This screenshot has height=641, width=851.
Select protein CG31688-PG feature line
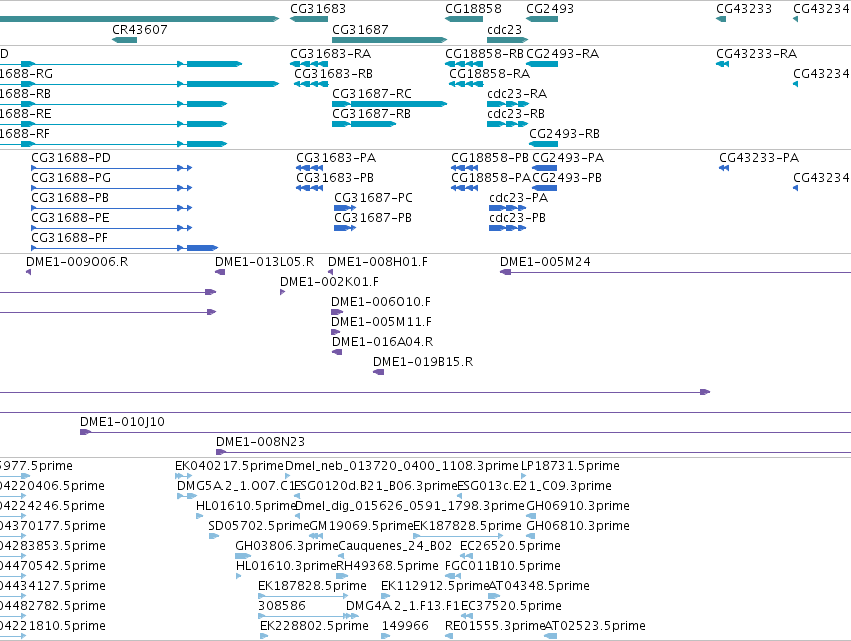click(x=112, y=188)
